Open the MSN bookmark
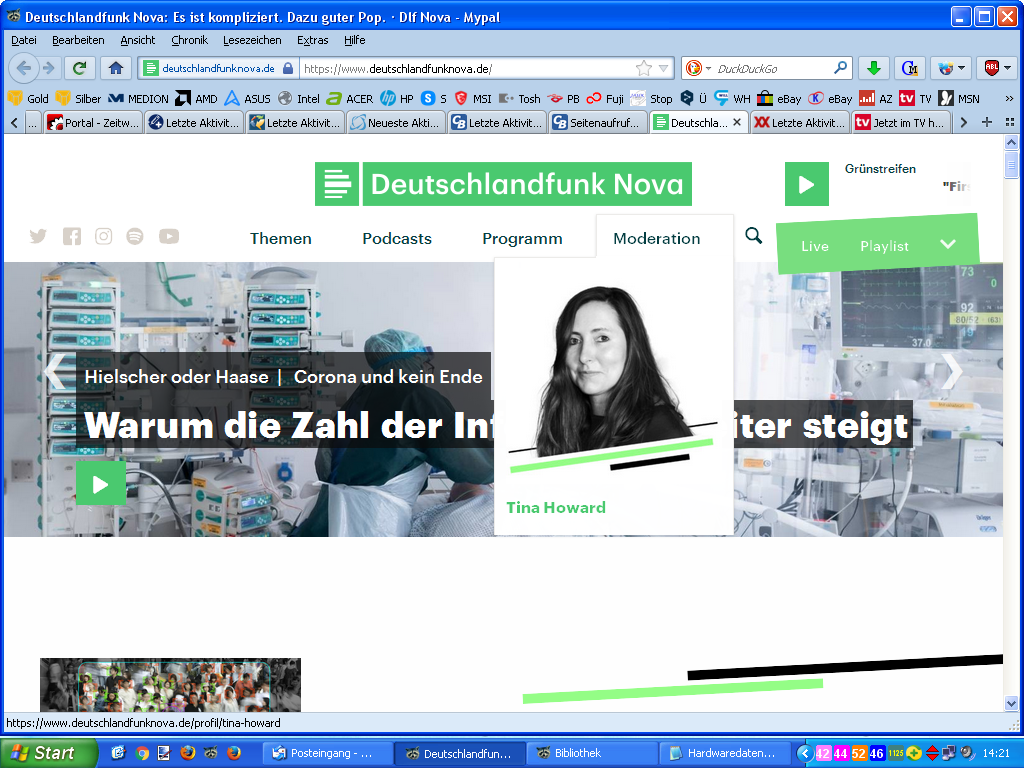 [959, 99]
